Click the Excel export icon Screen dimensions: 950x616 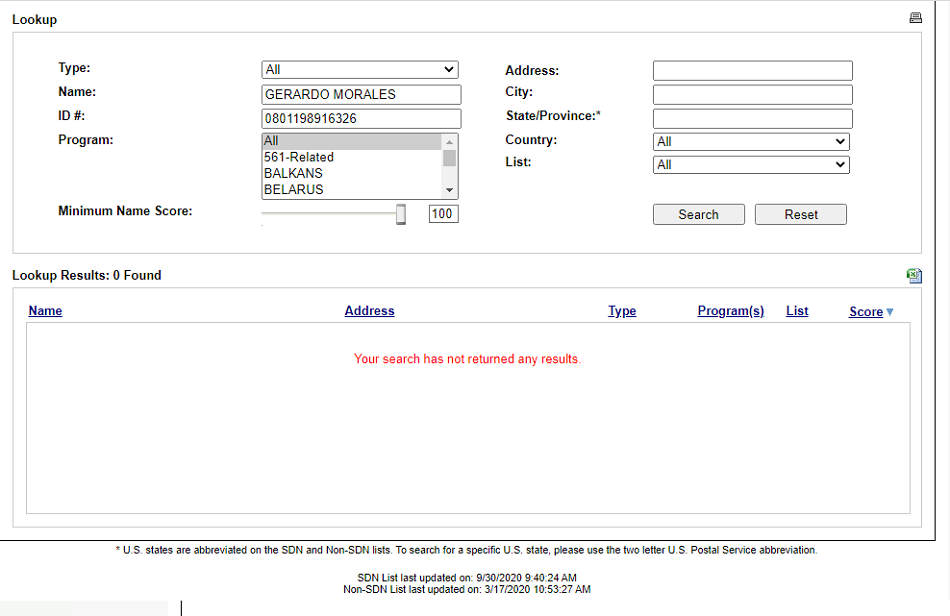click(913, 276)
